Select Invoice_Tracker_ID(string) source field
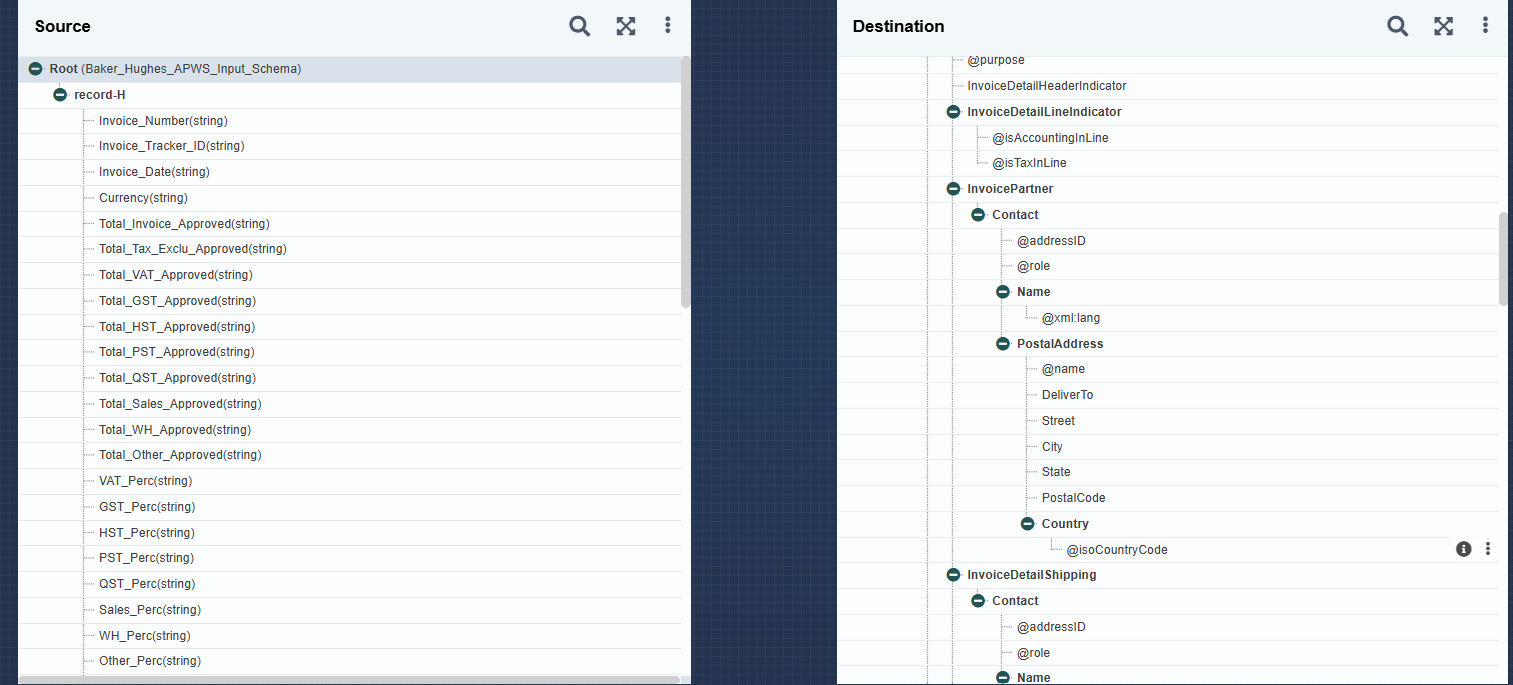This screenshot has height=685, width=1513. point(172,146)
